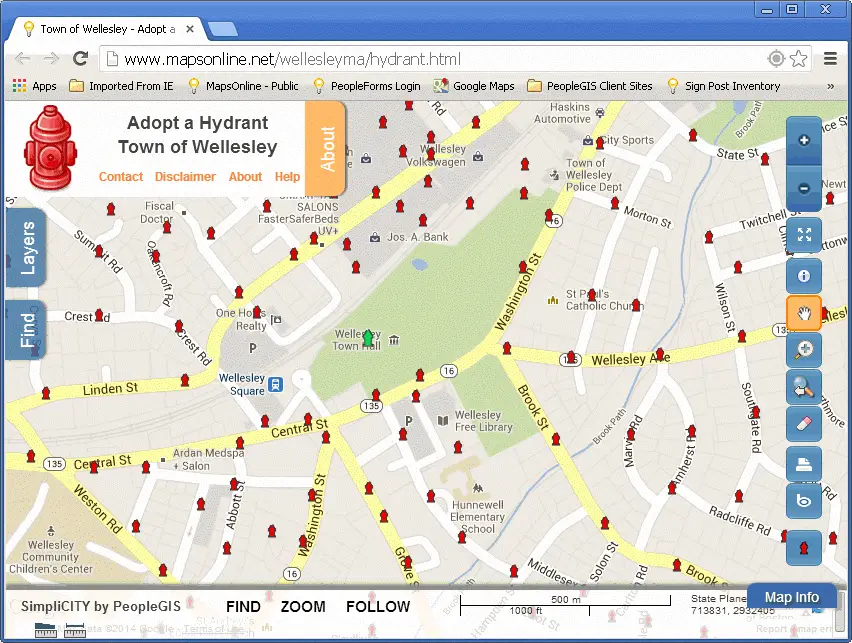Open the About link in header
The image size is (852, 643).
[x=245, y=177]
